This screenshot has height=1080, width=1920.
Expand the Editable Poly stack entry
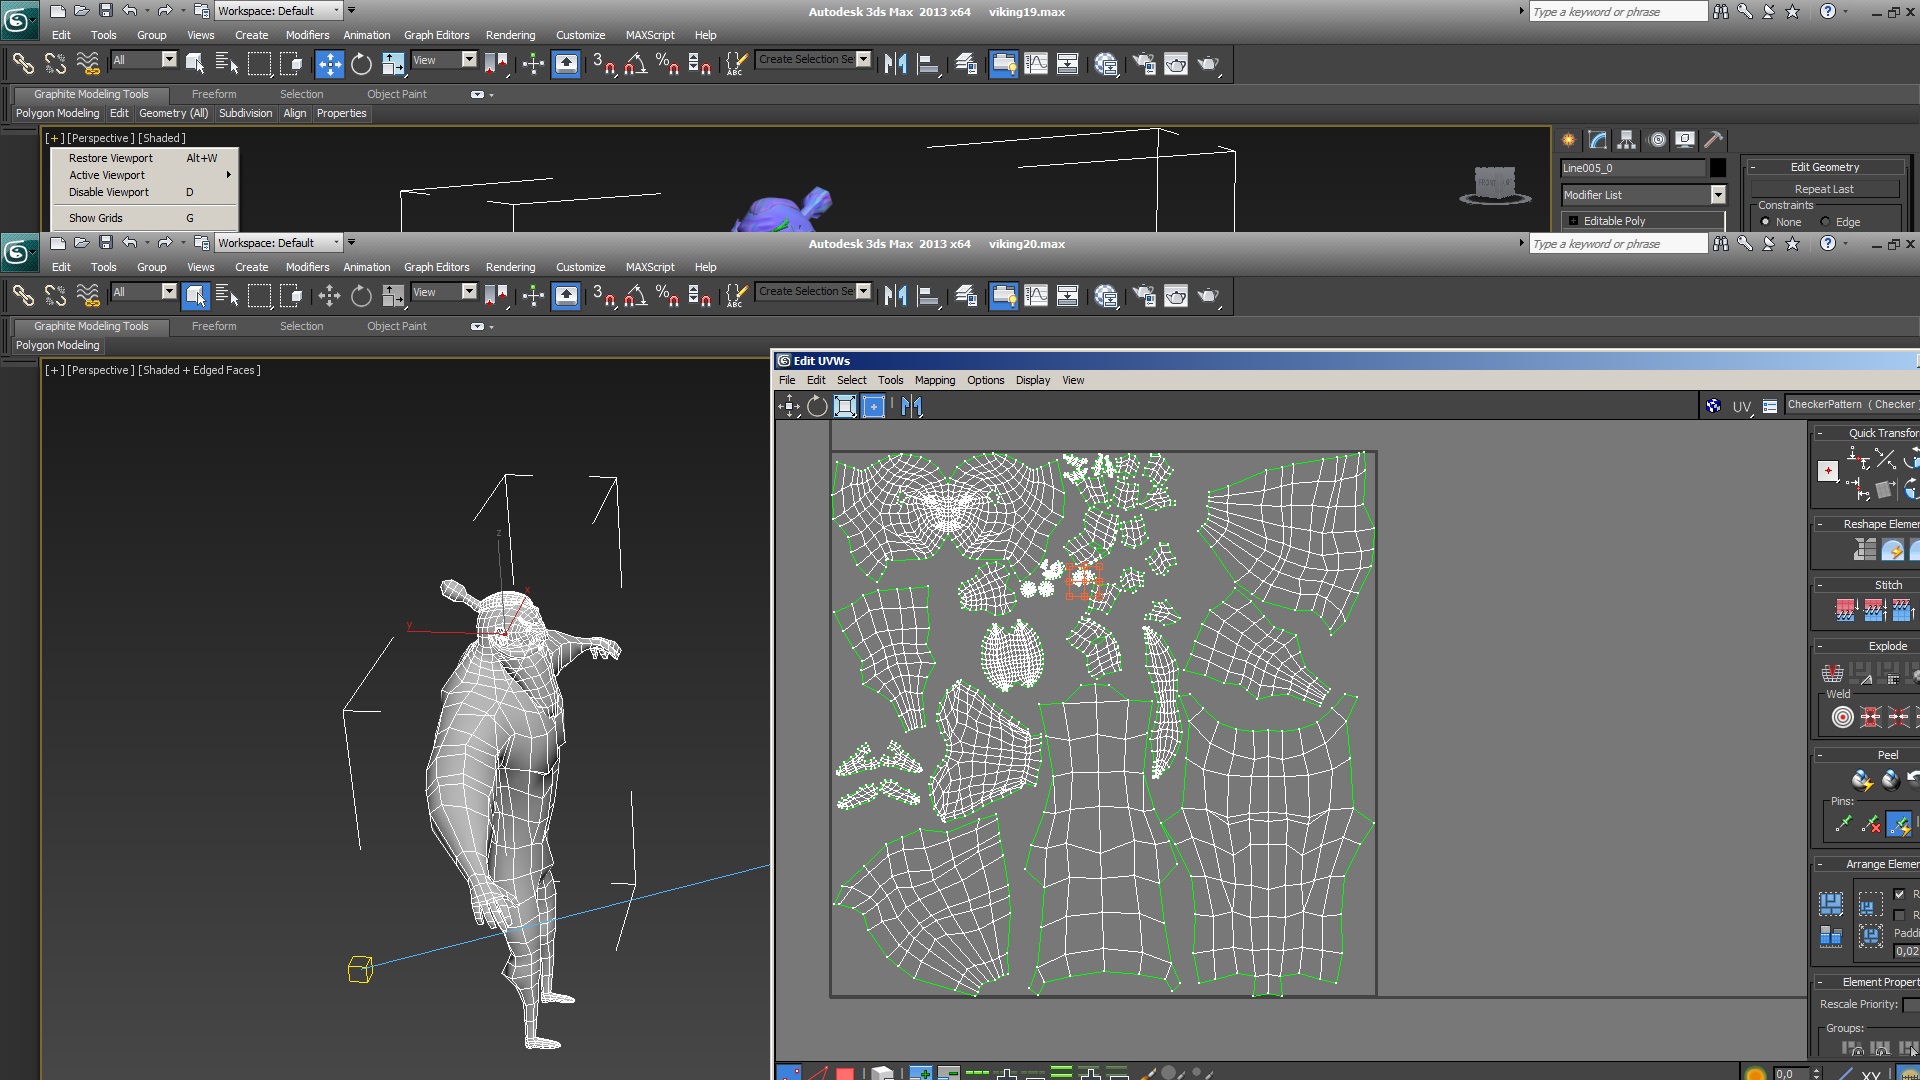[1573, 221]
